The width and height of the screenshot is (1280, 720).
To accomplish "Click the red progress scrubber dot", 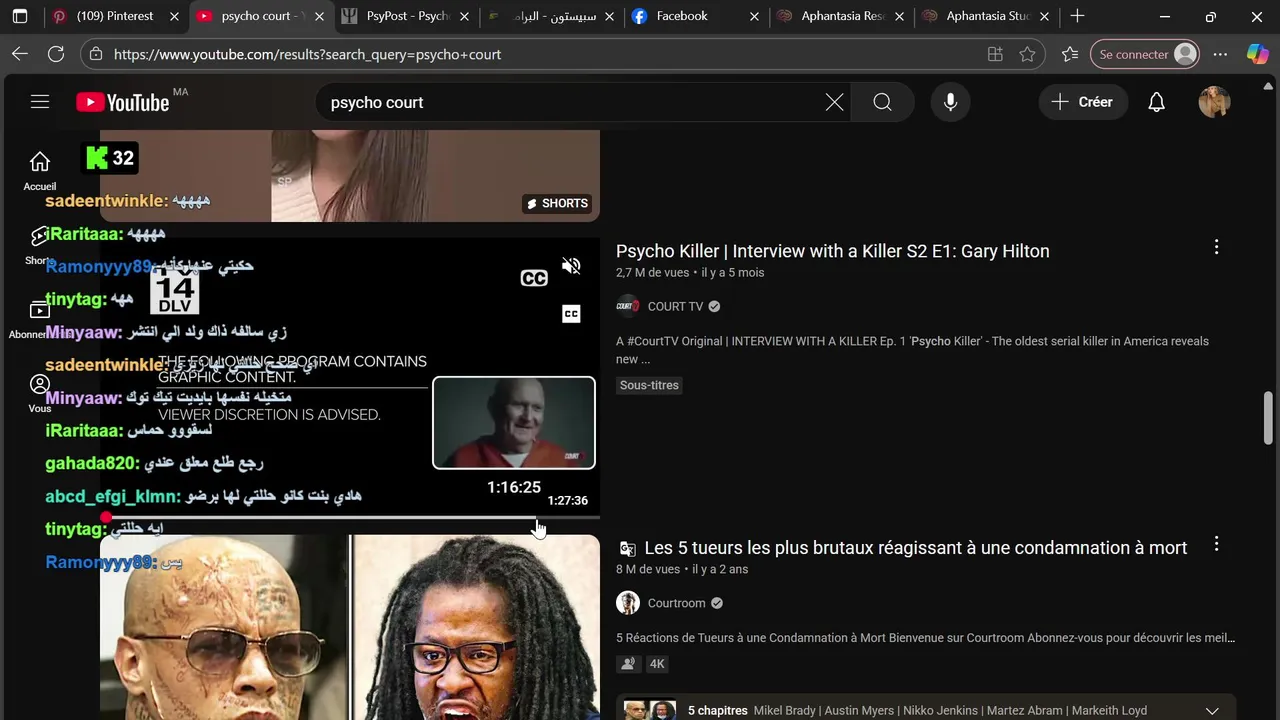I will point(106,517).
